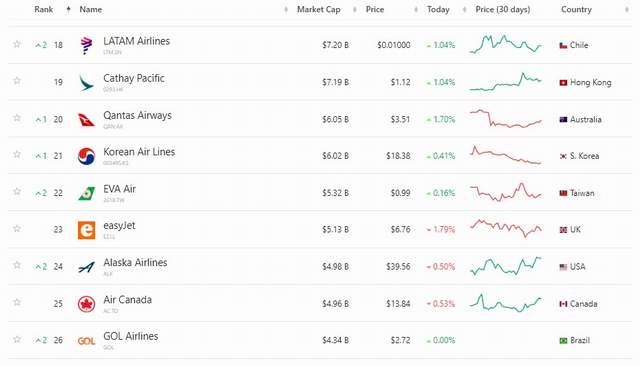Open the EVA Air logo icon
640x366 pixels.
coord(87,193)
